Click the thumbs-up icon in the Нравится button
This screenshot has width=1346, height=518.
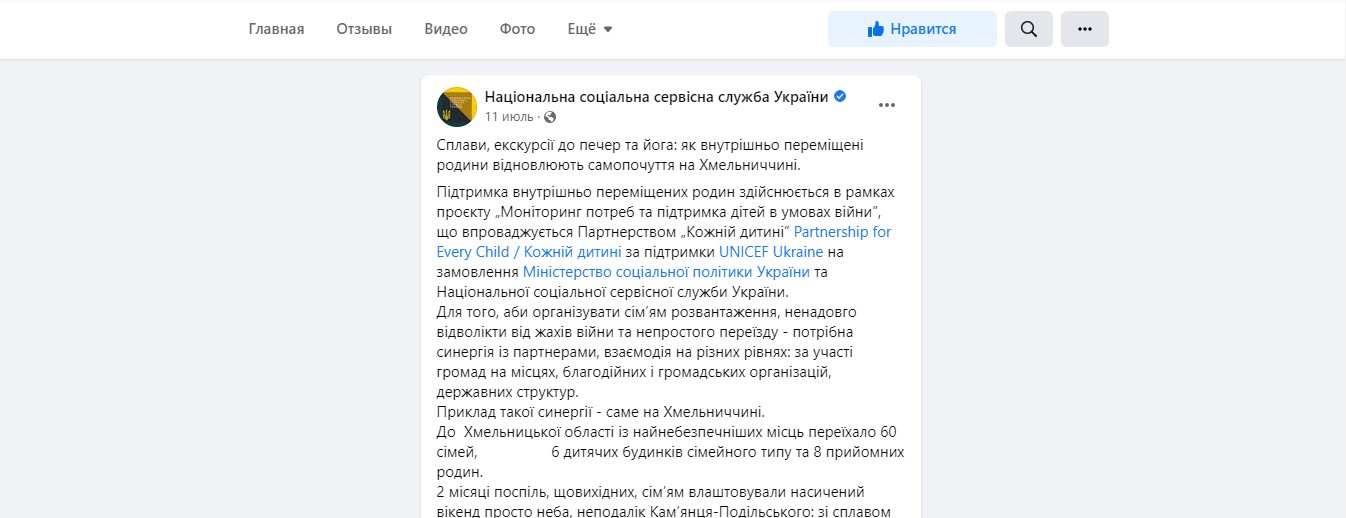pyautogui.click(x=876, y=29)
